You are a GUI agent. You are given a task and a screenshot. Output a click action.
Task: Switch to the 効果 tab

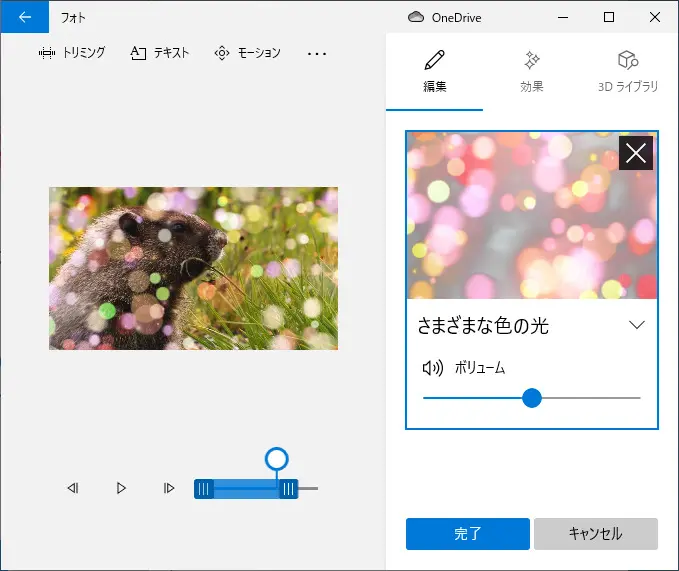[x=531, y=72]
